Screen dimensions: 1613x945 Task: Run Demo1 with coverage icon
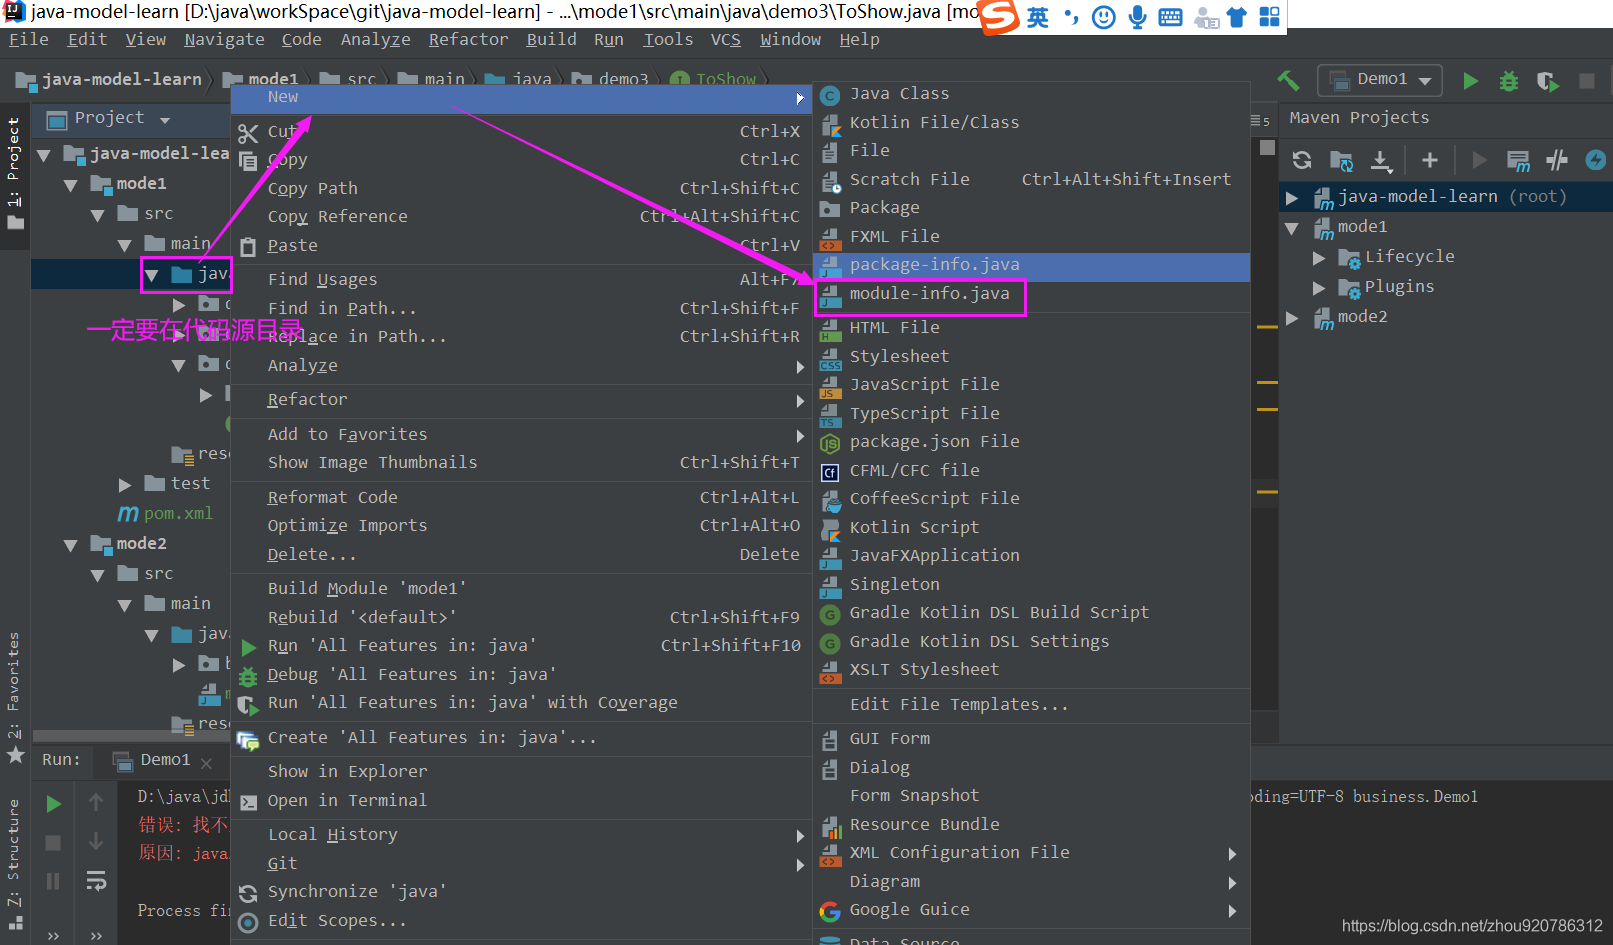(1547, 81)
